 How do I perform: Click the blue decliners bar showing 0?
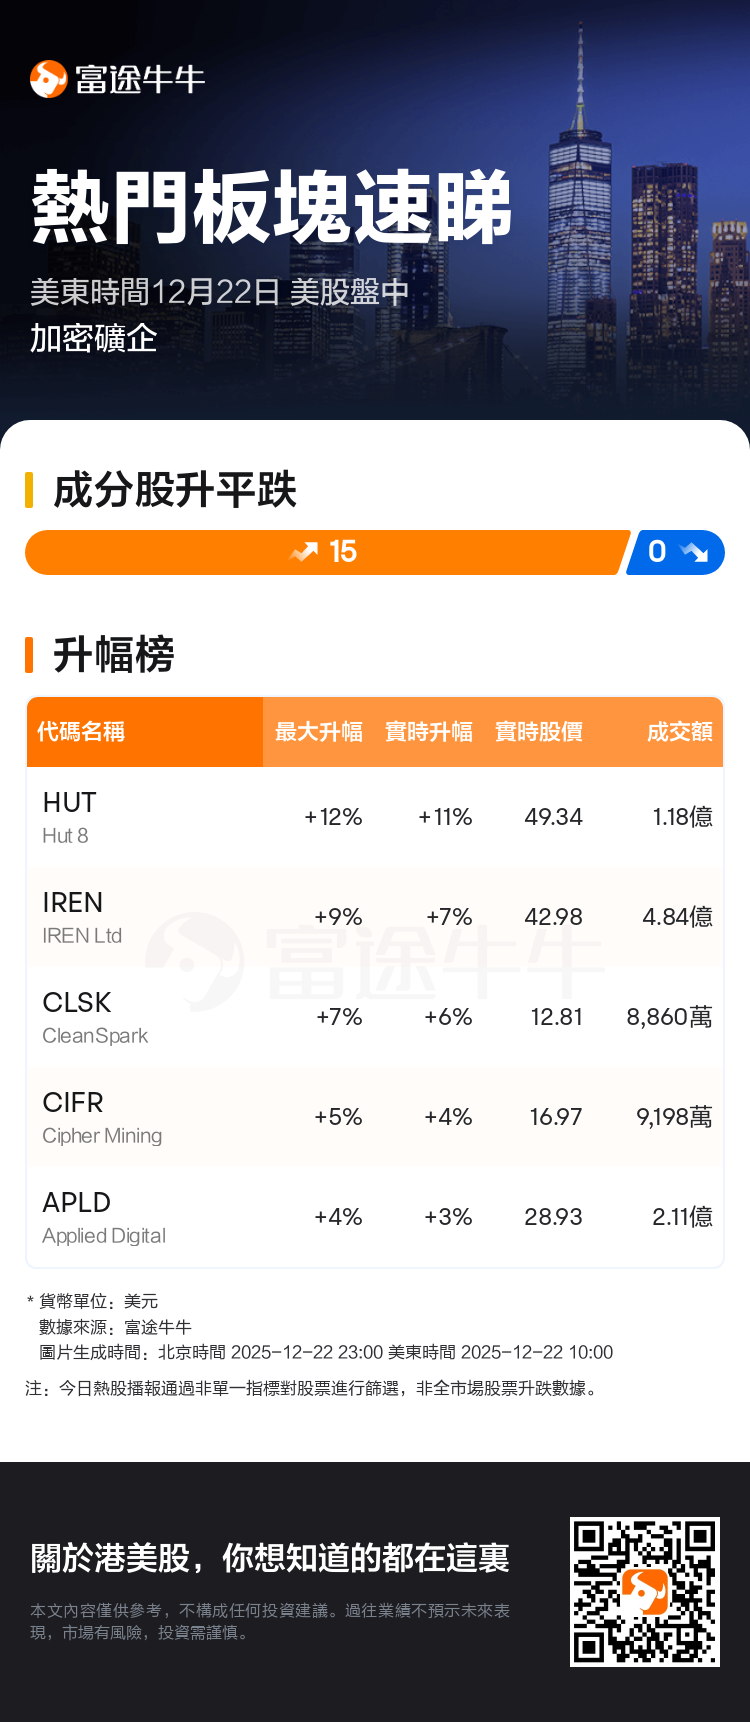click(676, 552)
